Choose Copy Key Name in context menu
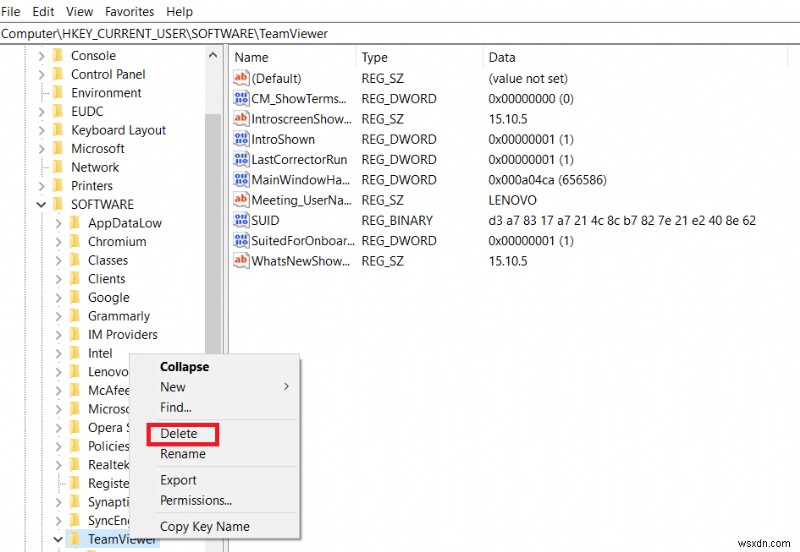Image resolution: width=800 pixels, height=552 pixels. coord(205,526)
